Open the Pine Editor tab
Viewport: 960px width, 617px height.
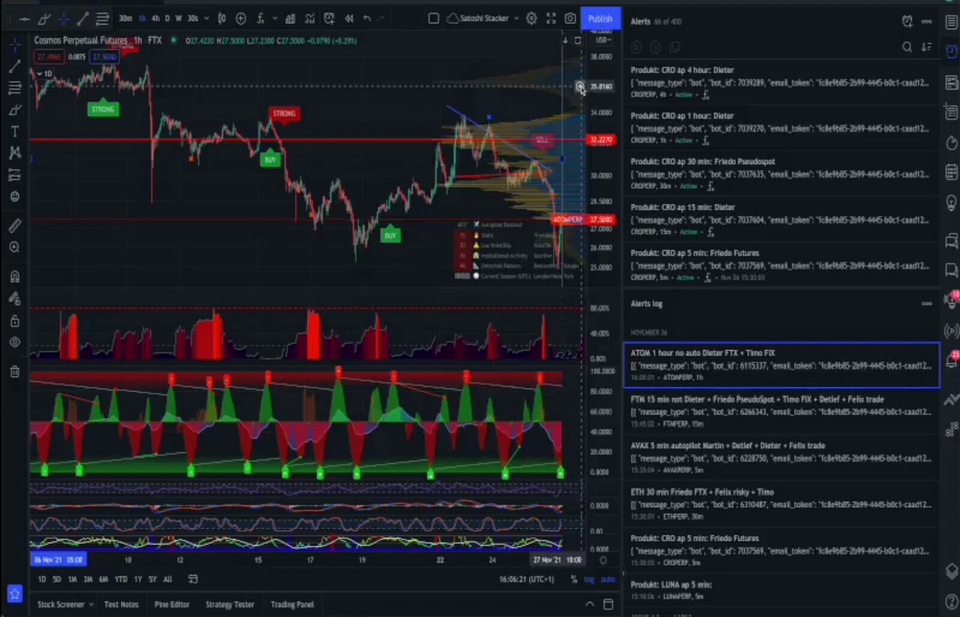coord(172,605)
